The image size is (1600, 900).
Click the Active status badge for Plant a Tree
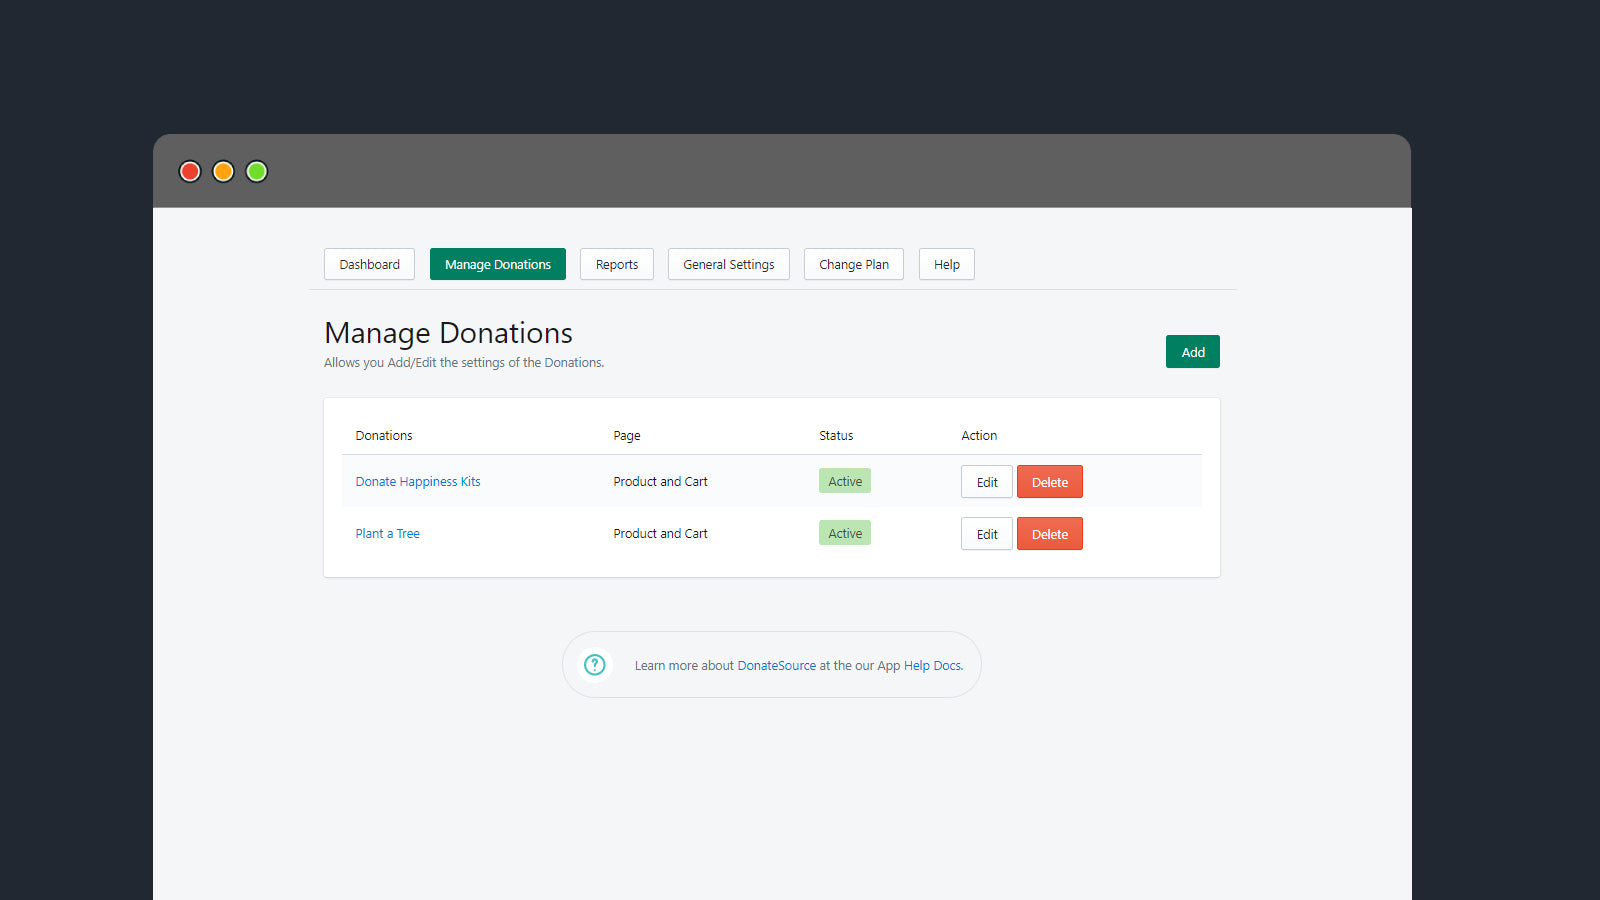pyautogui.click(x=844, y=532)
